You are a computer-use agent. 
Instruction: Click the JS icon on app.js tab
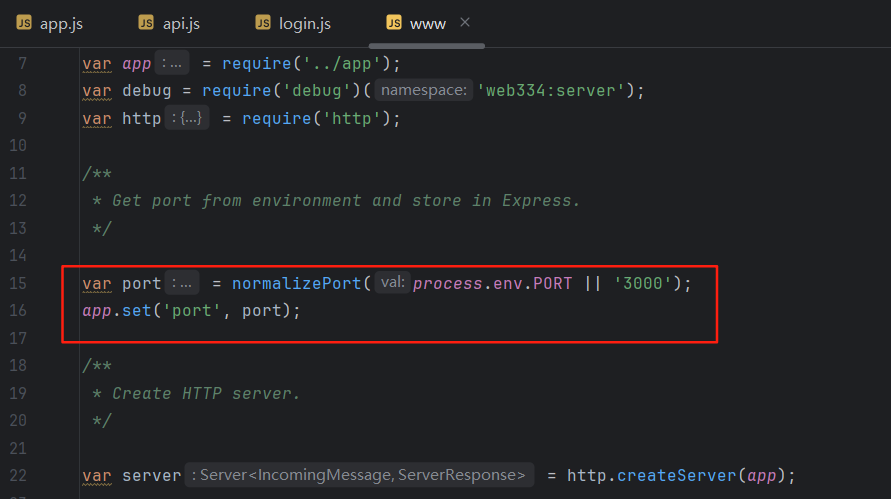(24, 23)
